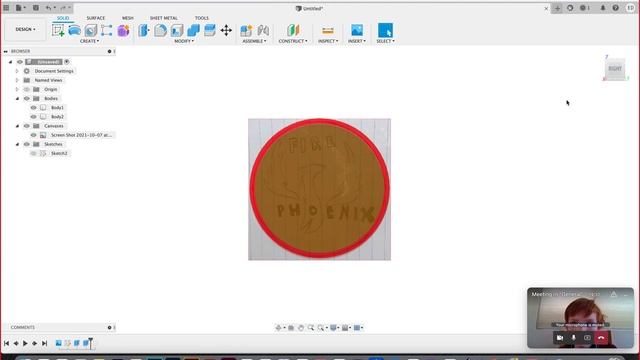Open the MODIFY dropdown menu

(x=184, y=41)
